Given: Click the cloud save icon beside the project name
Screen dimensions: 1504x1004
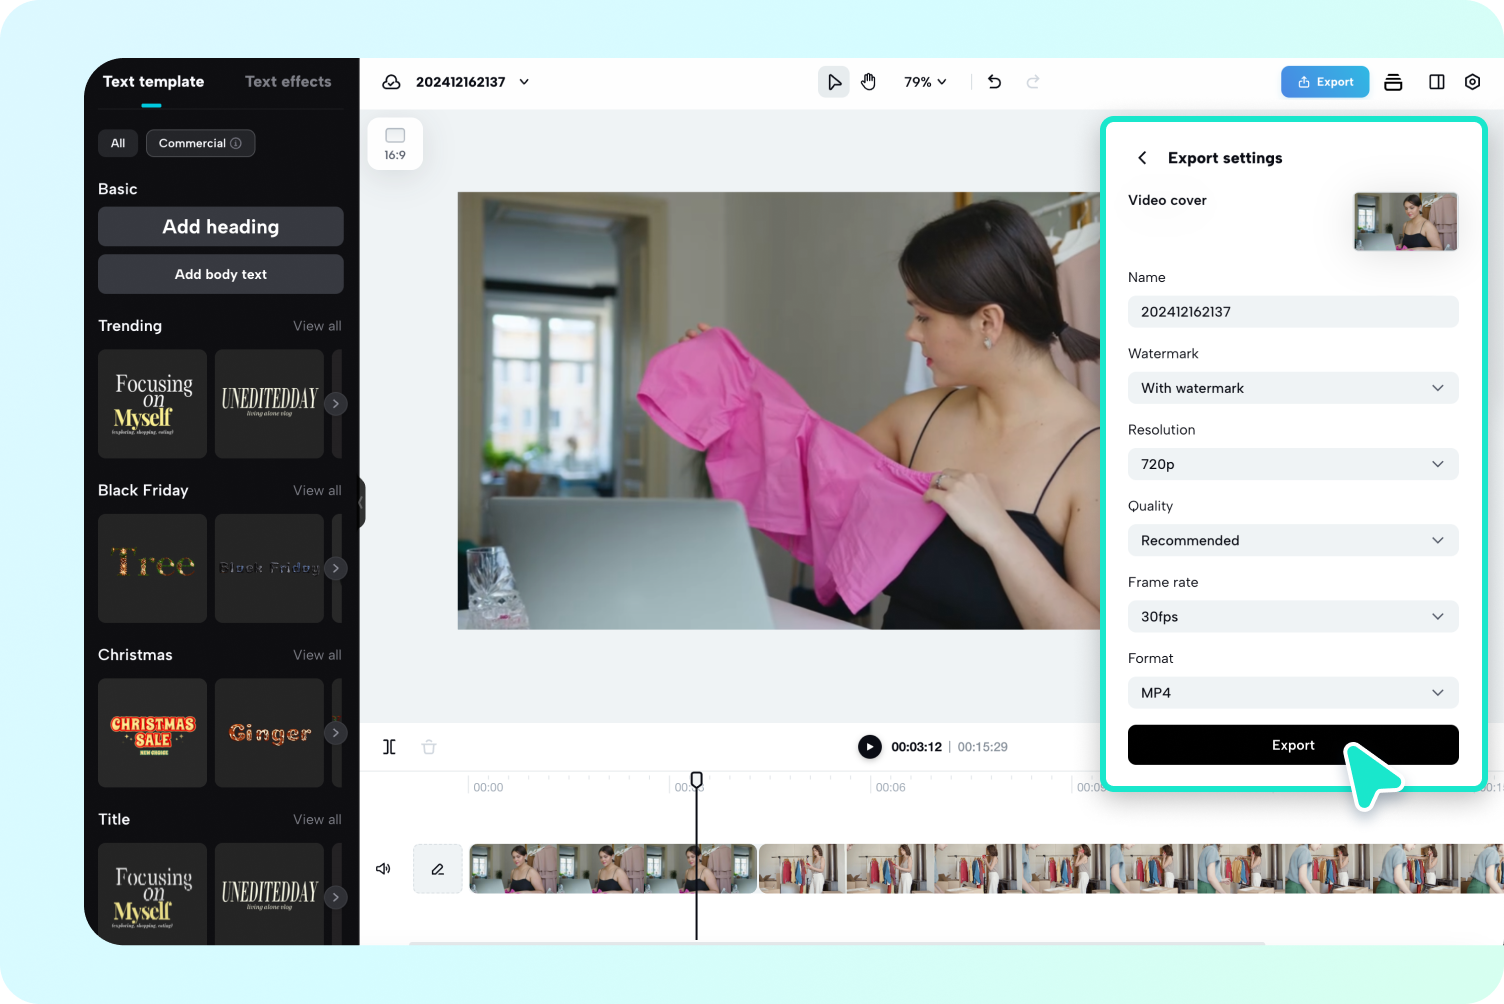Looking at the screenshot, I should point(391,81).
